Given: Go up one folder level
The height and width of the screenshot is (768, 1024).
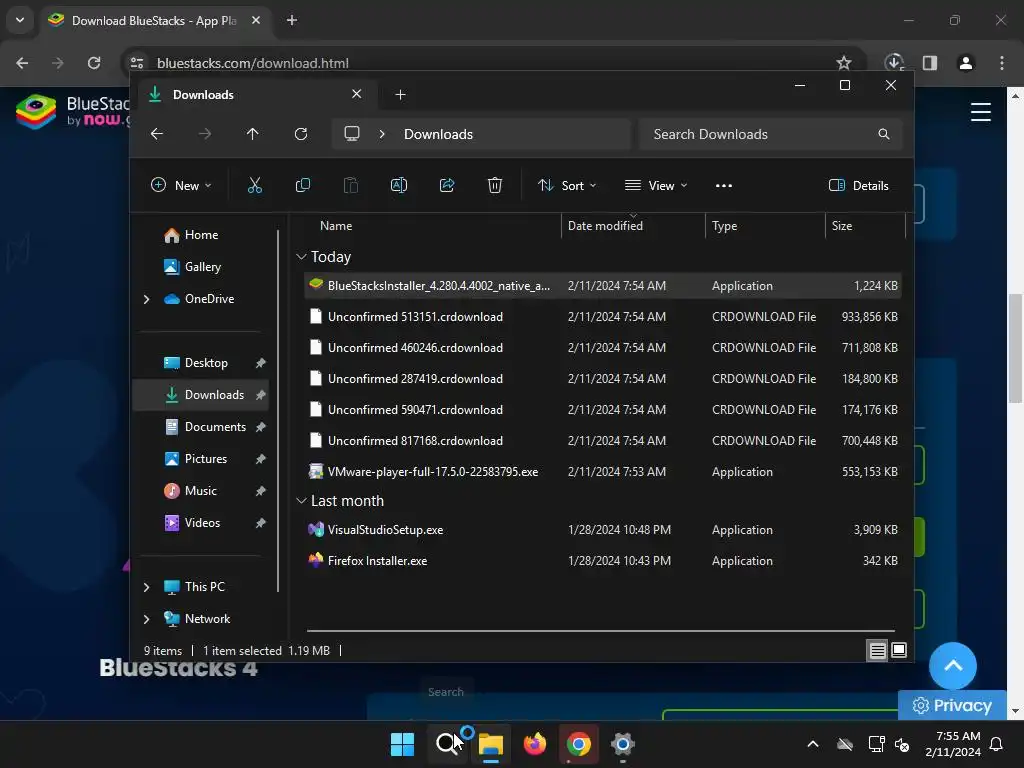Looking at the screenshot, I should click(x=253, y=134).
